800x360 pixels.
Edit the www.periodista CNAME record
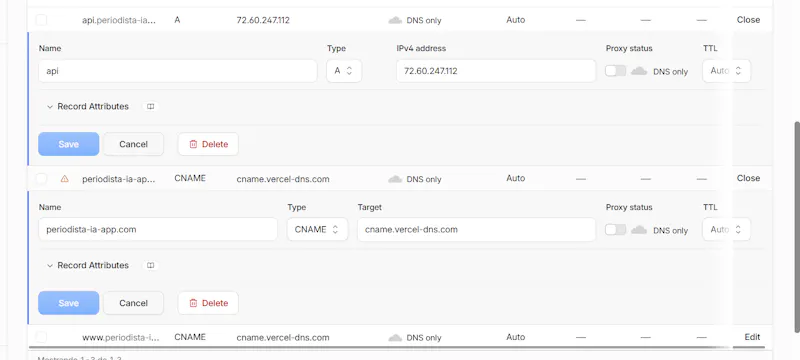(x=752, y=337)
